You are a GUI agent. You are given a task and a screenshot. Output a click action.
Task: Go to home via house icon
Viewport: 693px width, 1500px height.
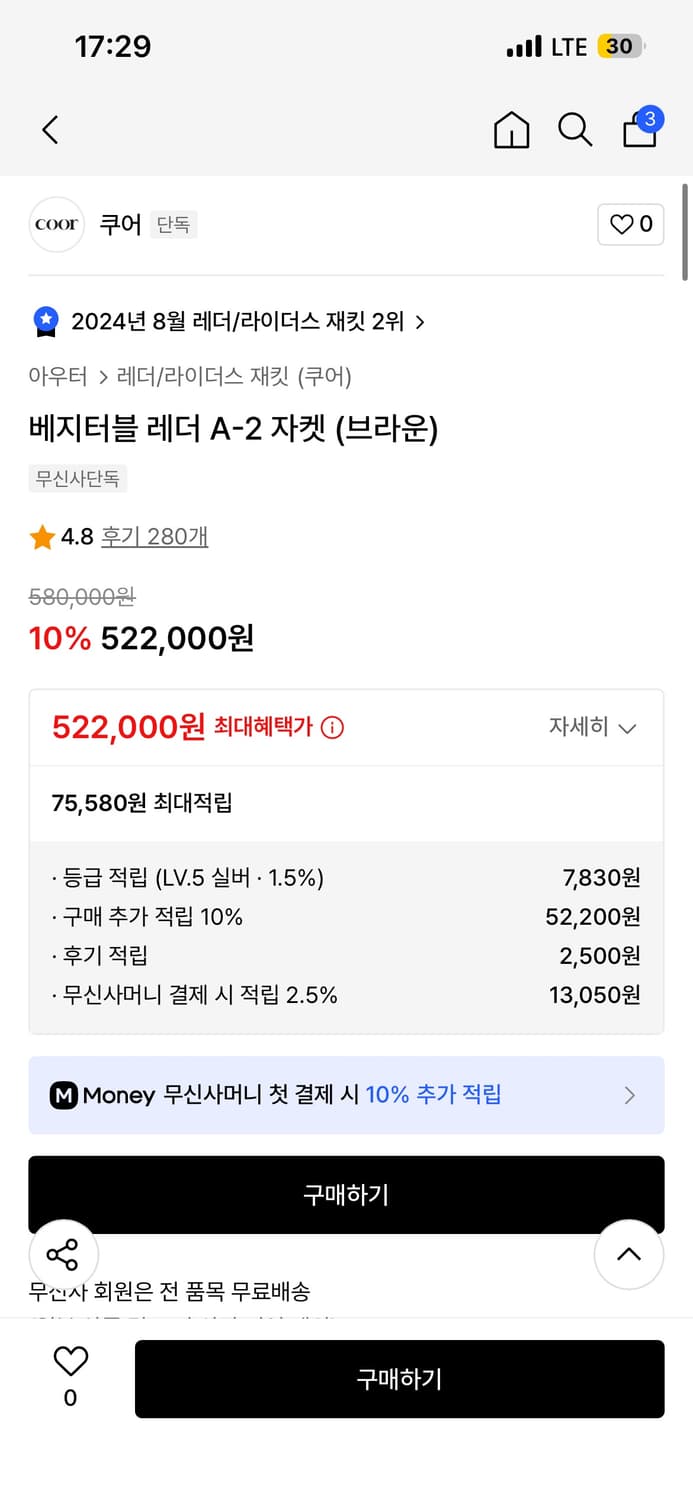coord(511,129)
